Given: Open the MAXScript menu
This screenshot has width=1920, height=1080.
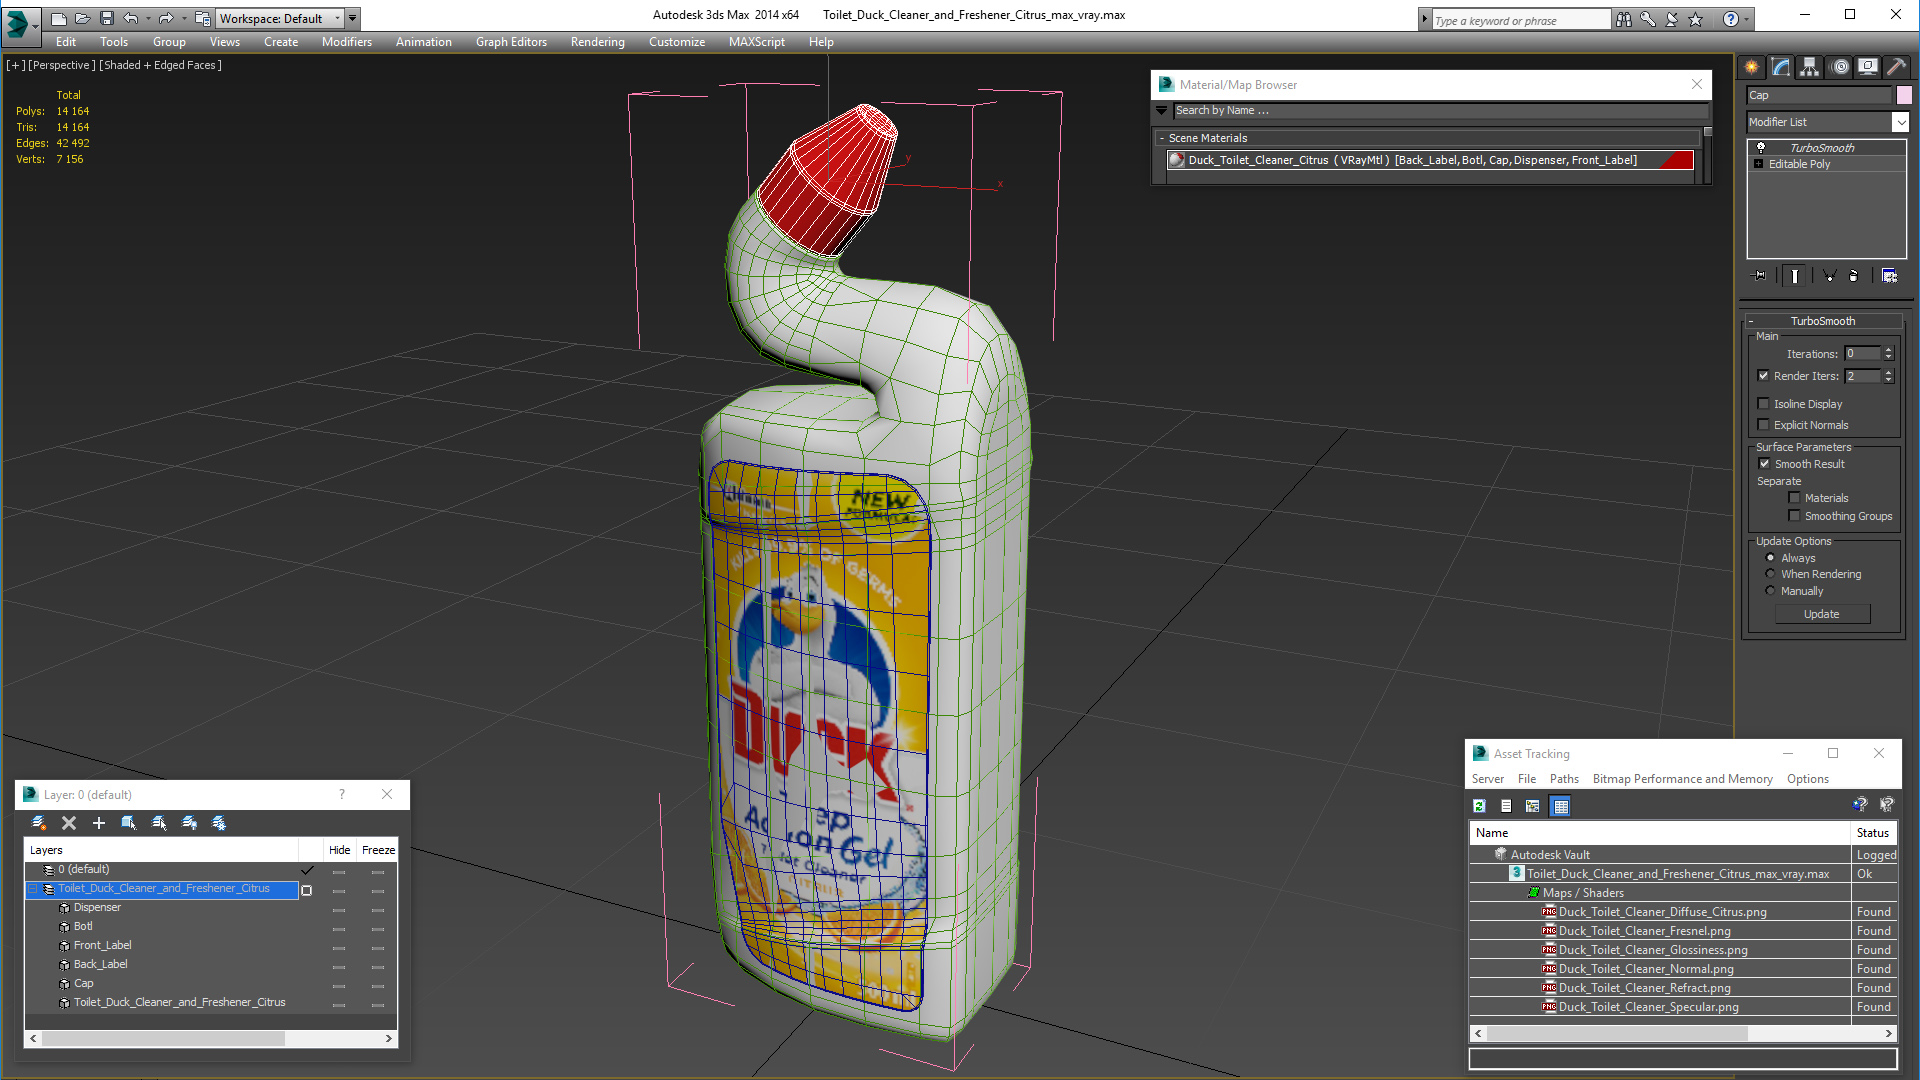Looking at the screenshot, I should click(x=757, y=42).
